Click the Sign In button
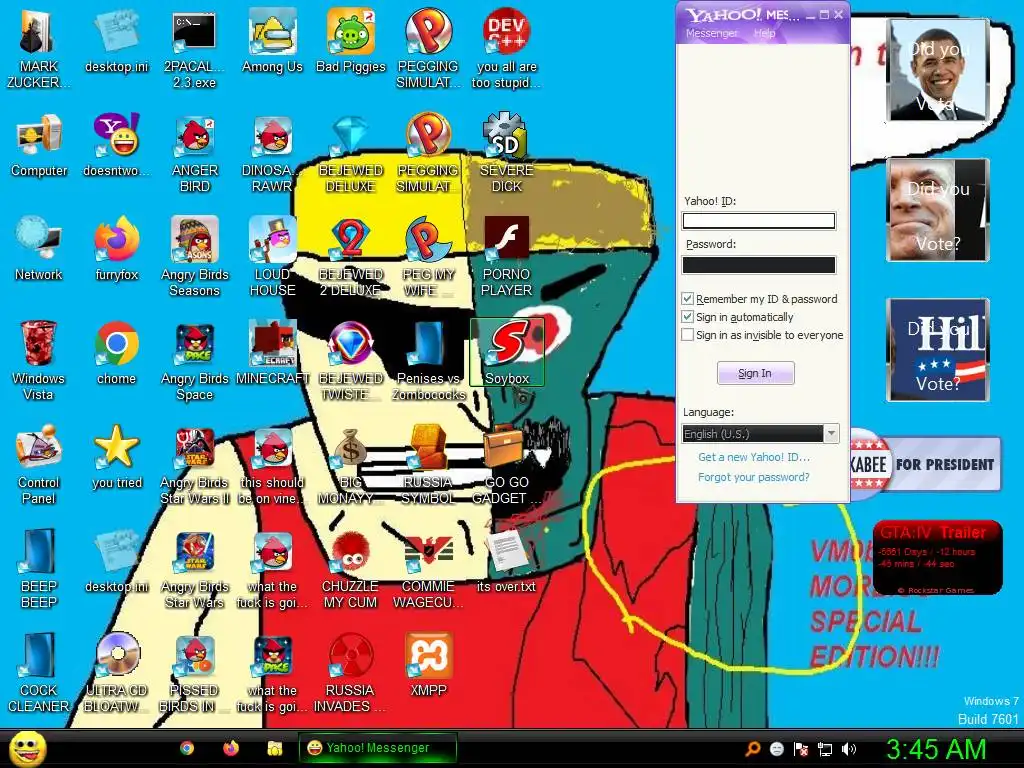The height and width of the screenshot is (768, 1024). tap(756, 374)
